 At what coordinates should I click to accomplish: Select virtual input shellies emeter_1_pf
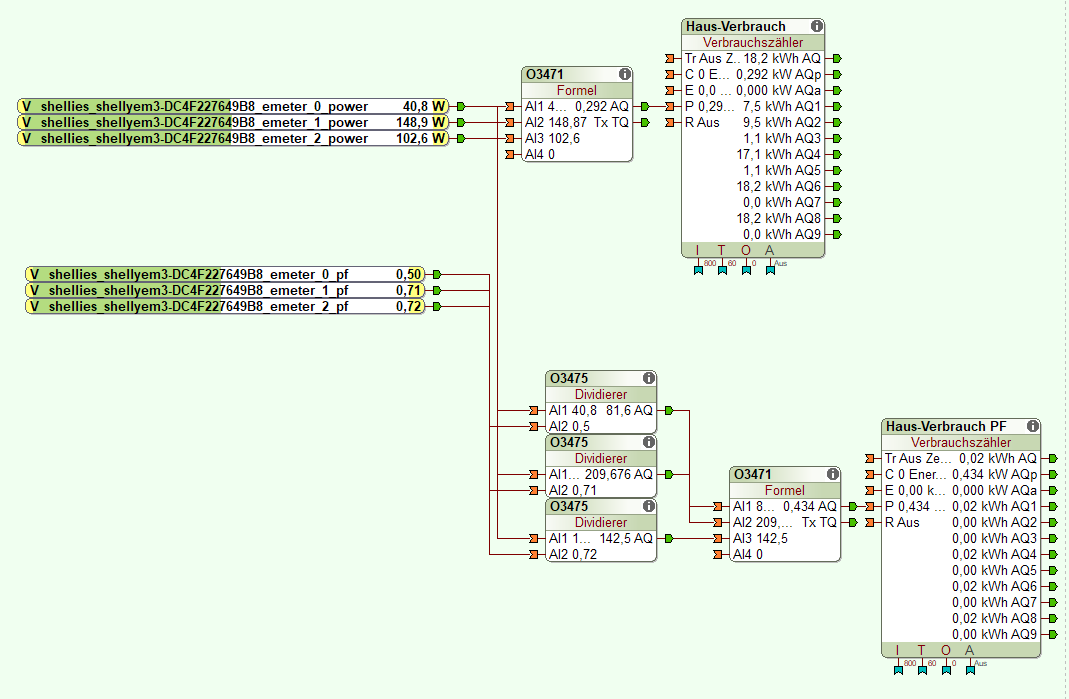225,291
